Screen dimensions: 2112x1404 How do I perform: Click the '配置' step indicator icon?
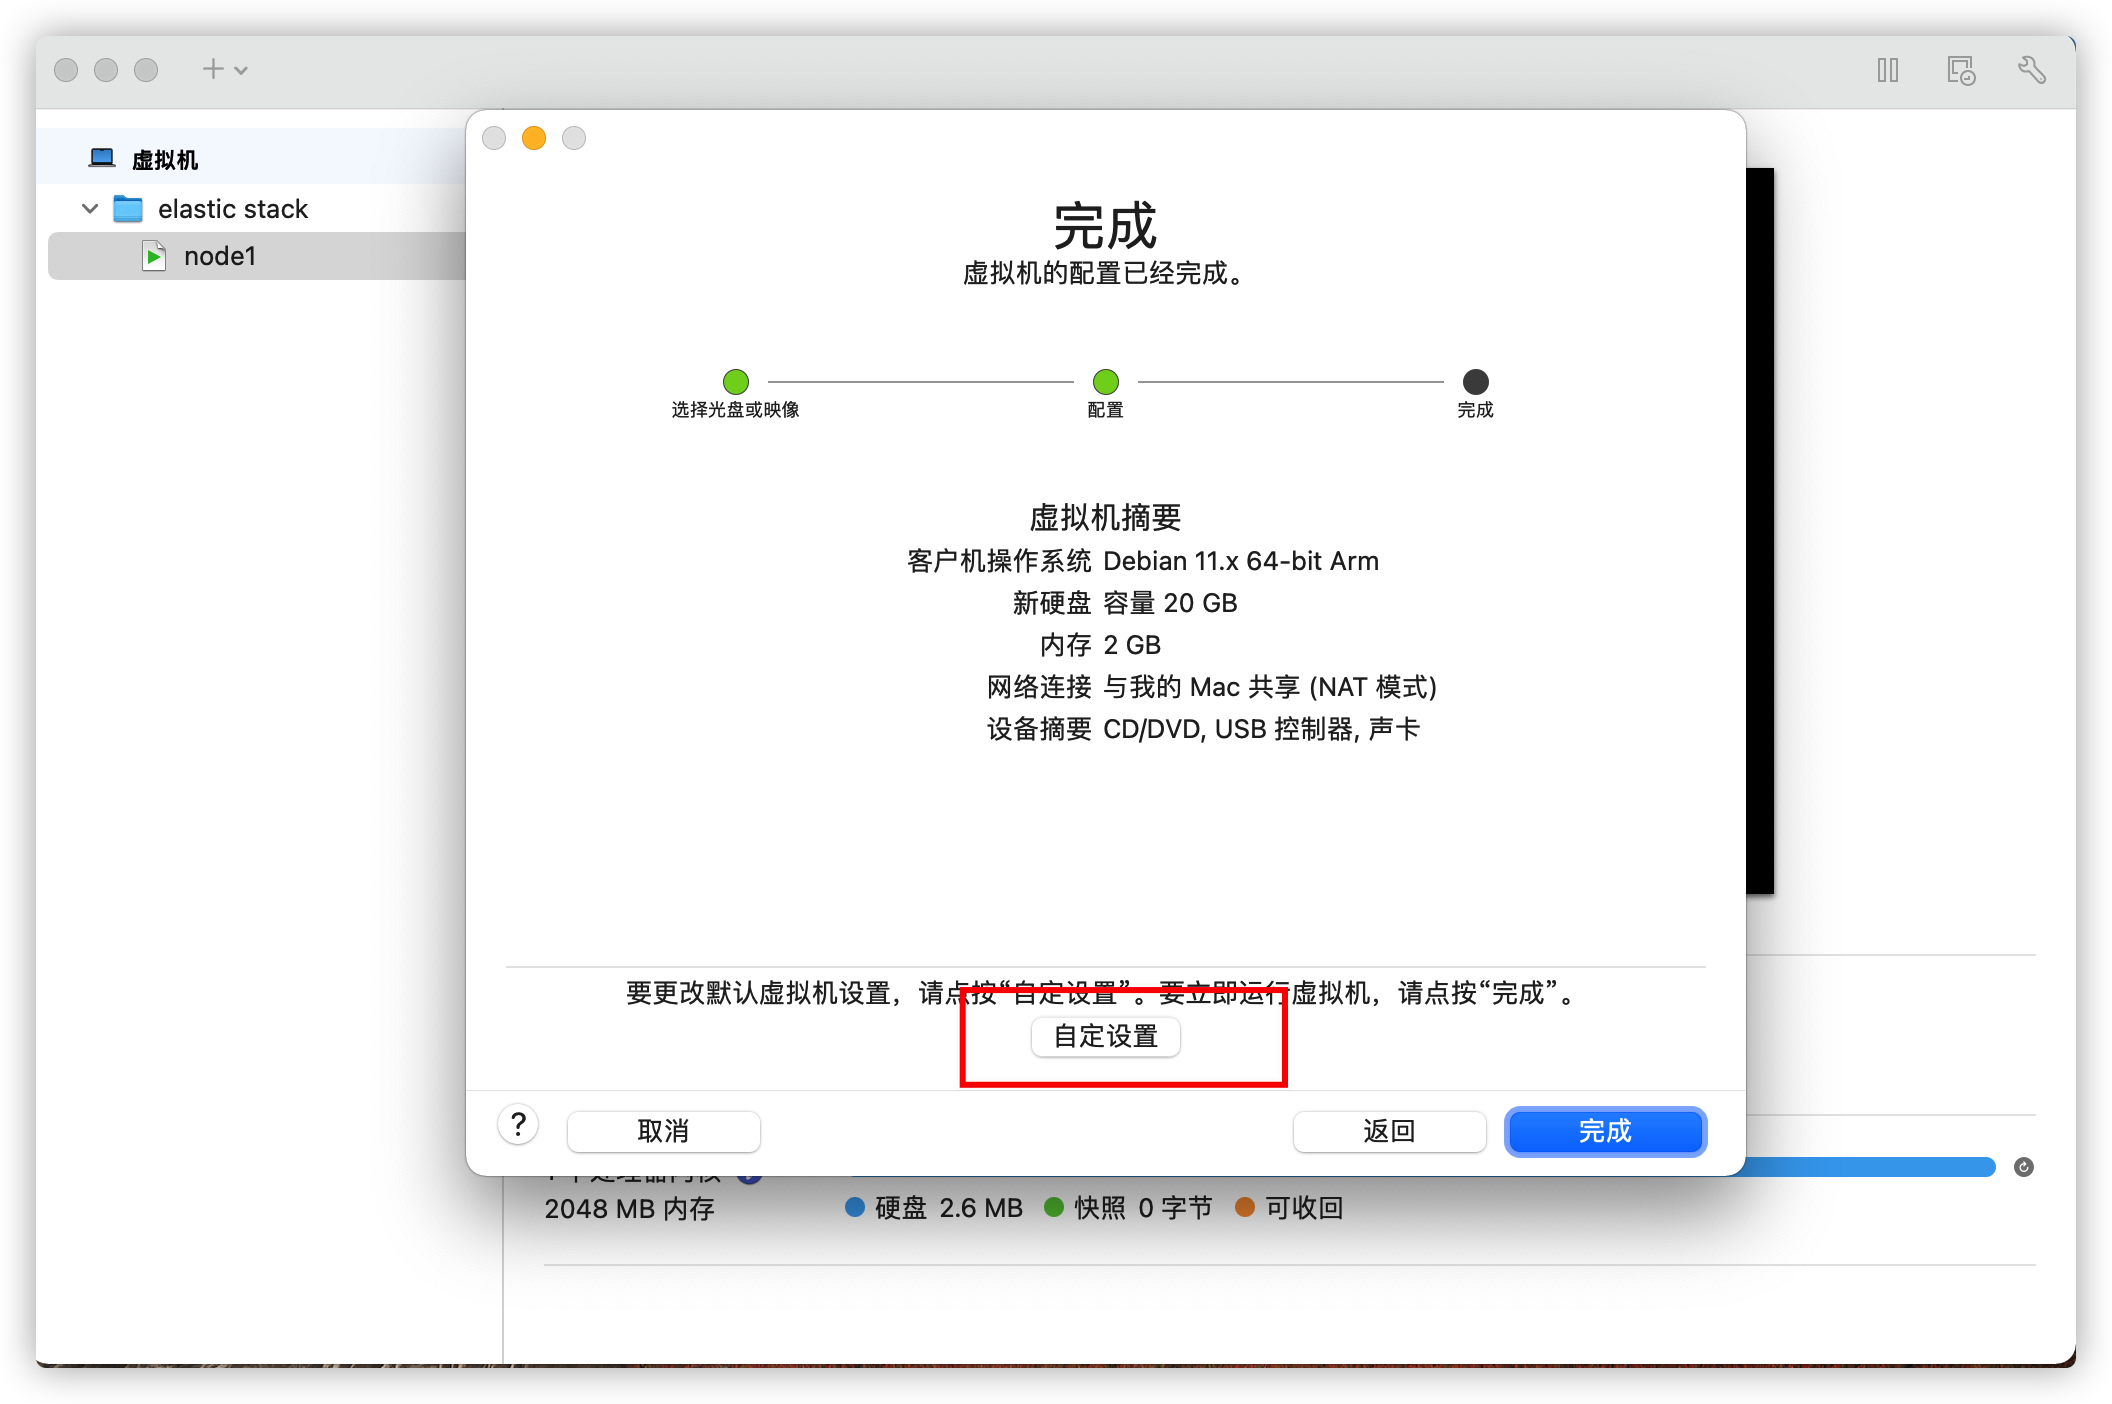click(x=1100, y=381)
